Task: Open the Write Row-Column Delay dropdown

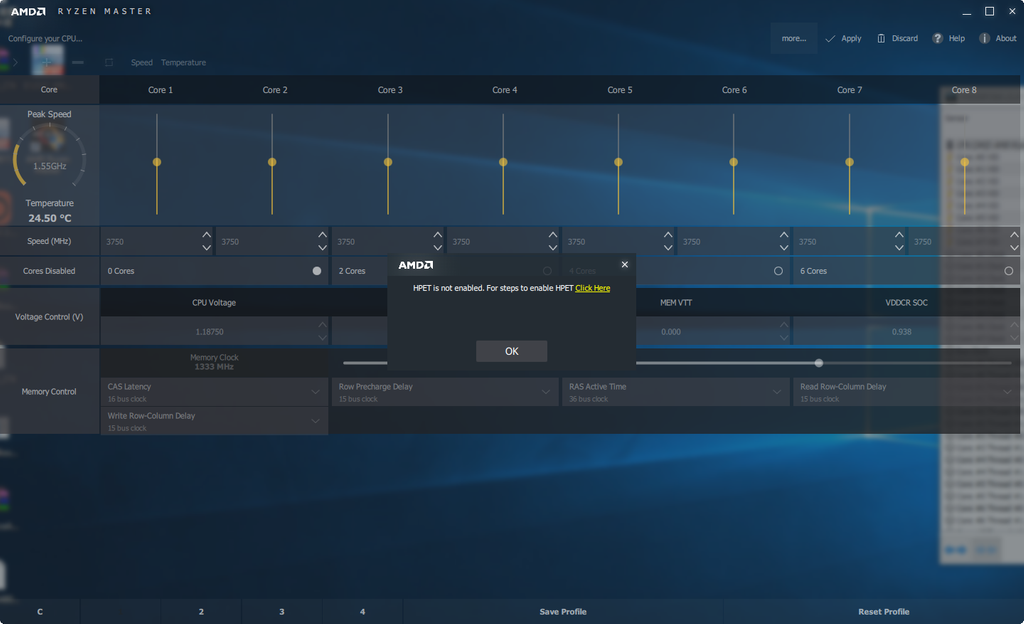Action: tap(214, 421)
